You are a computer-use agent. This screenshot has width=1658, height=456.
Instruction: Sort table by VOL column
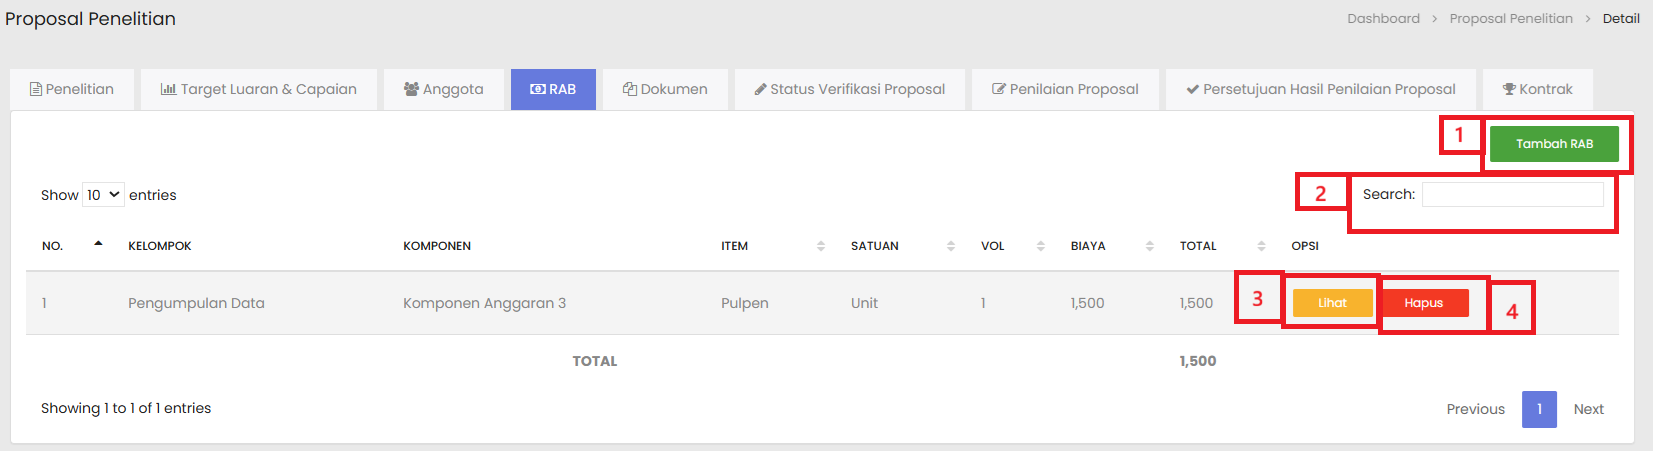pyautogui.click(x=1040, y=246)
